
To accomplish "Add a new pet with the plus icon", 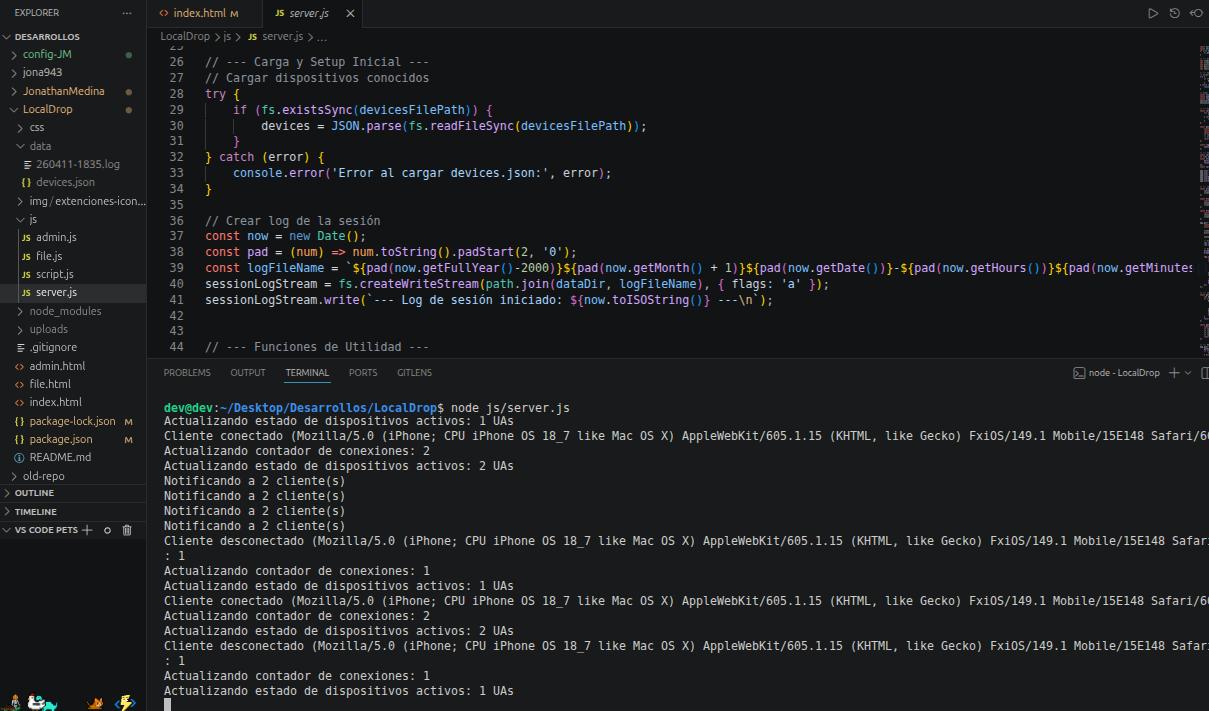I will click(x=88, y=530).
